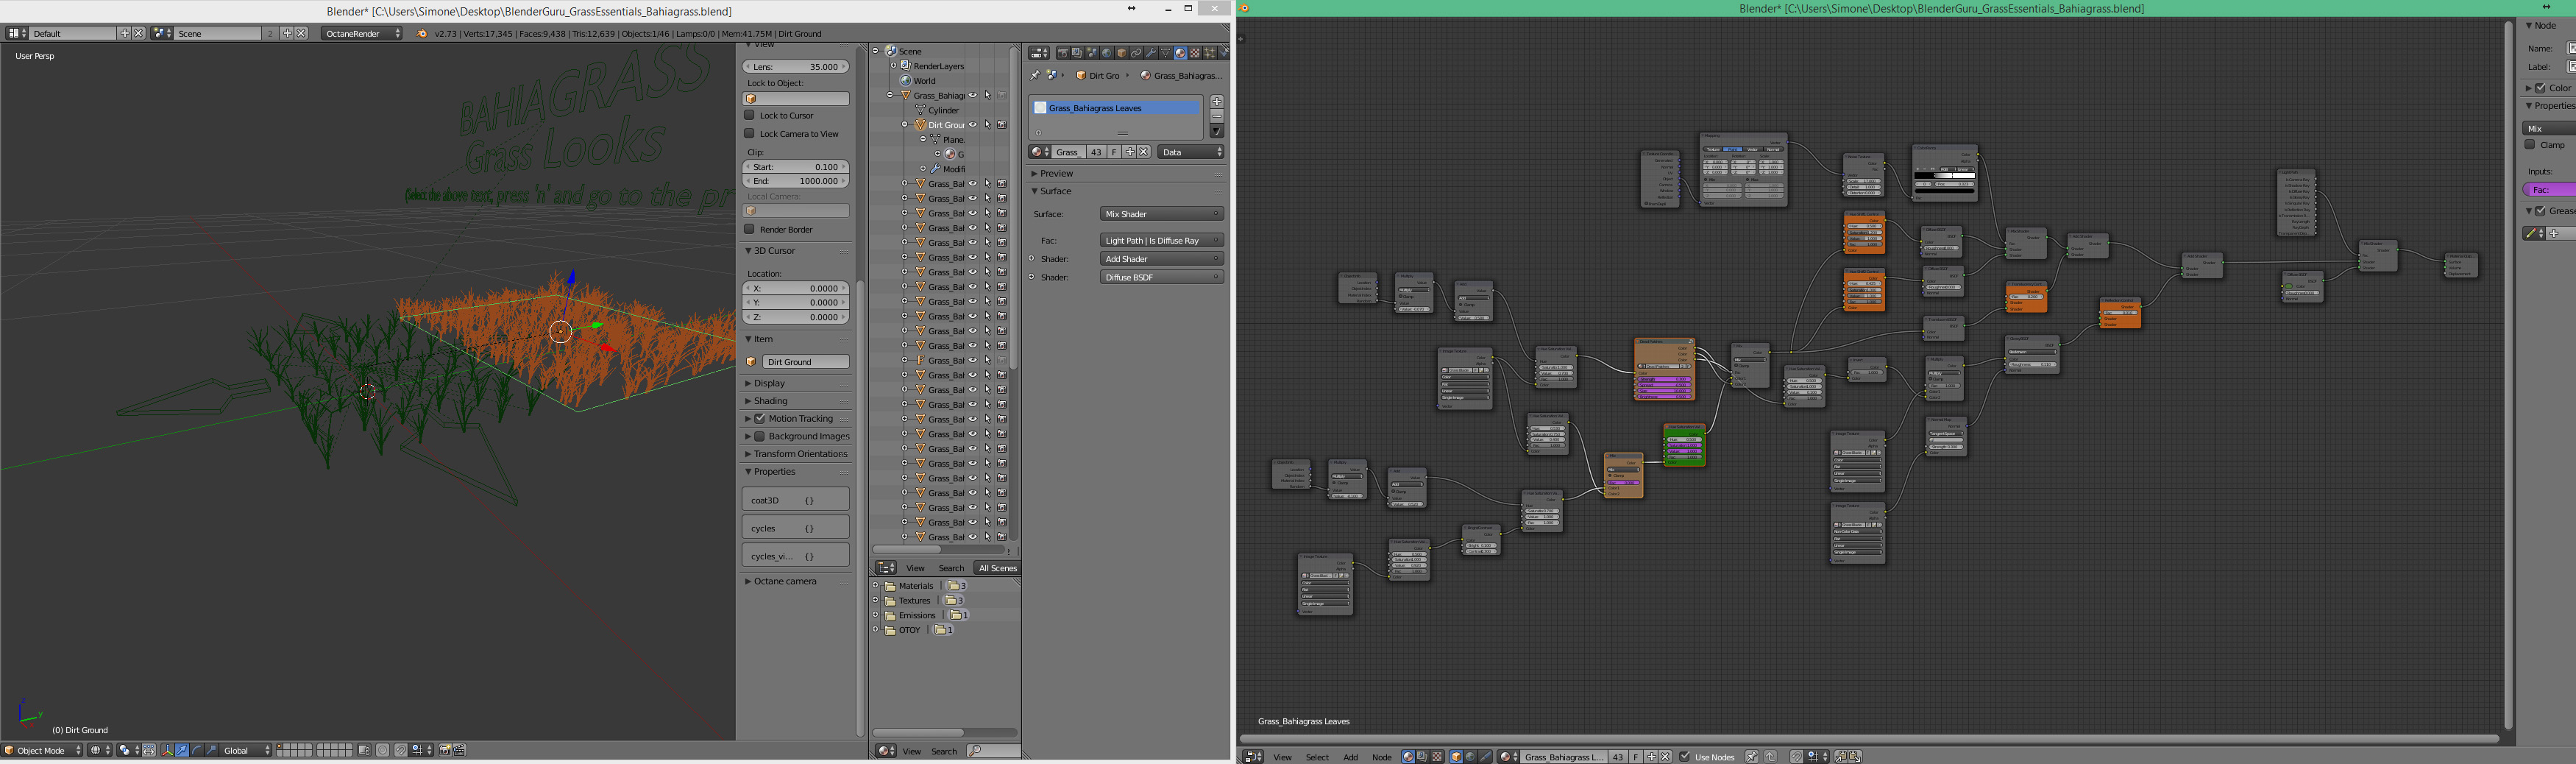Delete the Scene datablock with the X button

301,33
